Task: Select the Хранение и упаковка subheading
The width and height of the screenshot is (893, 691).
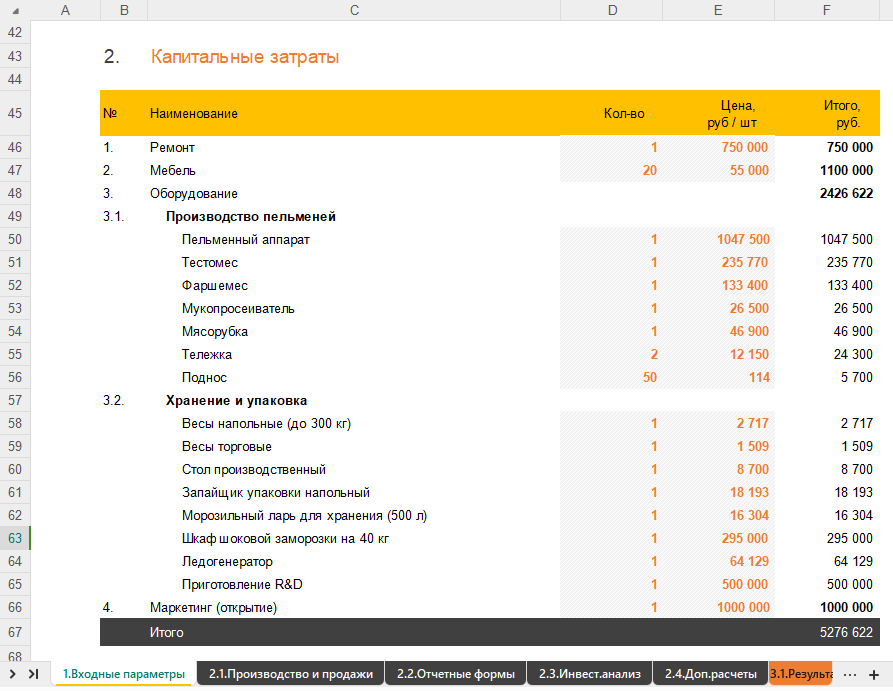Action: coord(236,400)
